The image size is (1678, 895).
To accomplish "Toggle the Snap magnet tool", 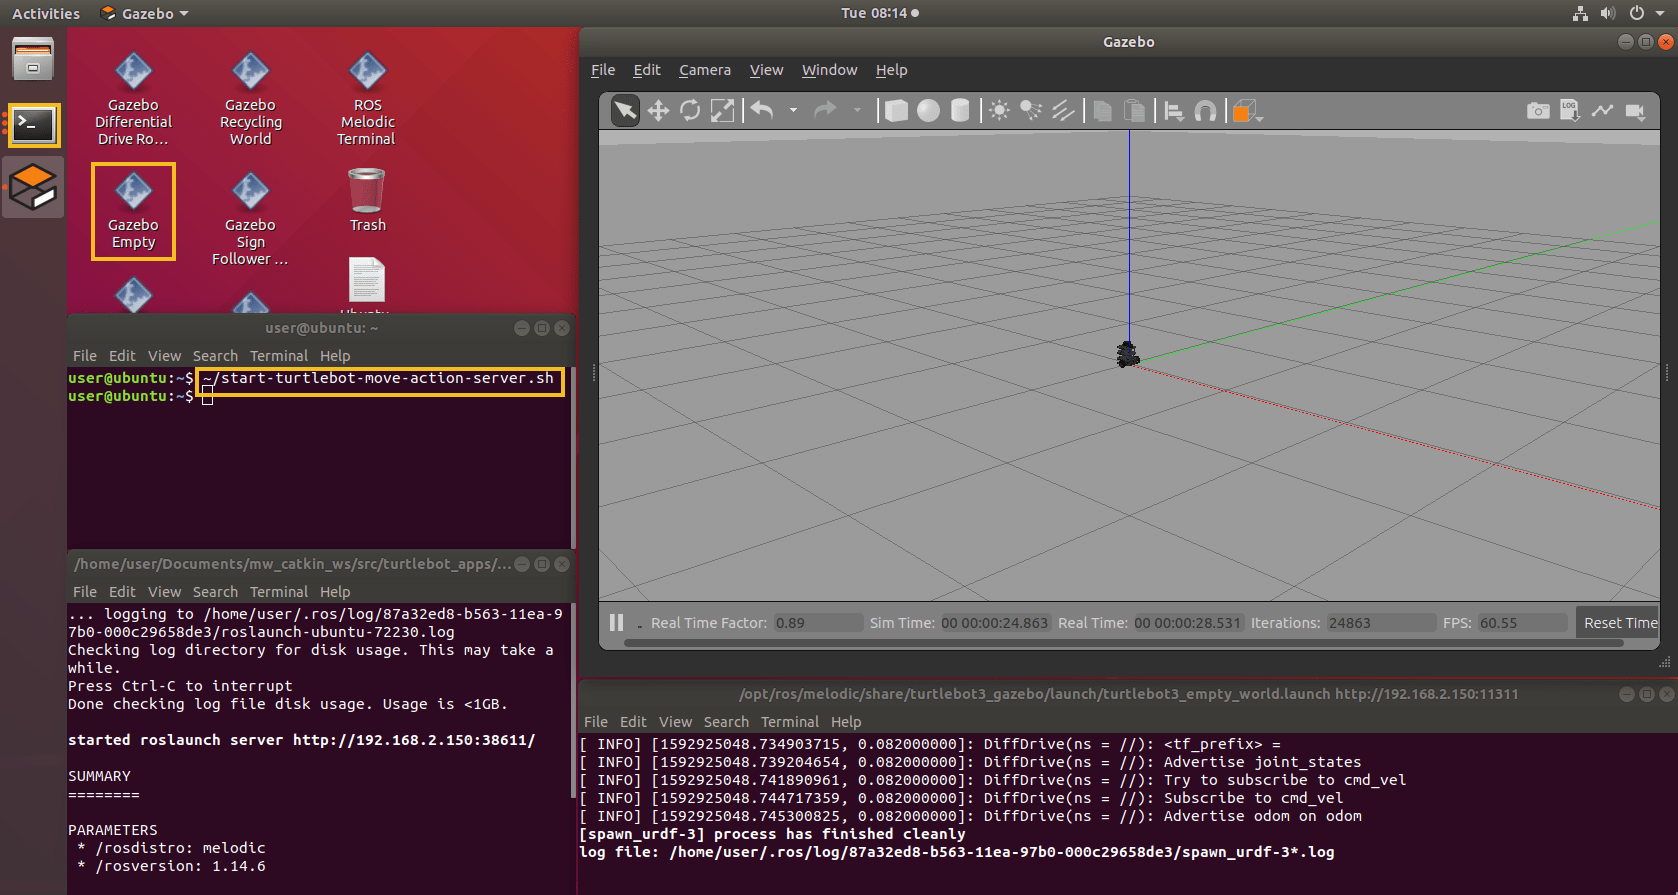I will click(1206, 110).
